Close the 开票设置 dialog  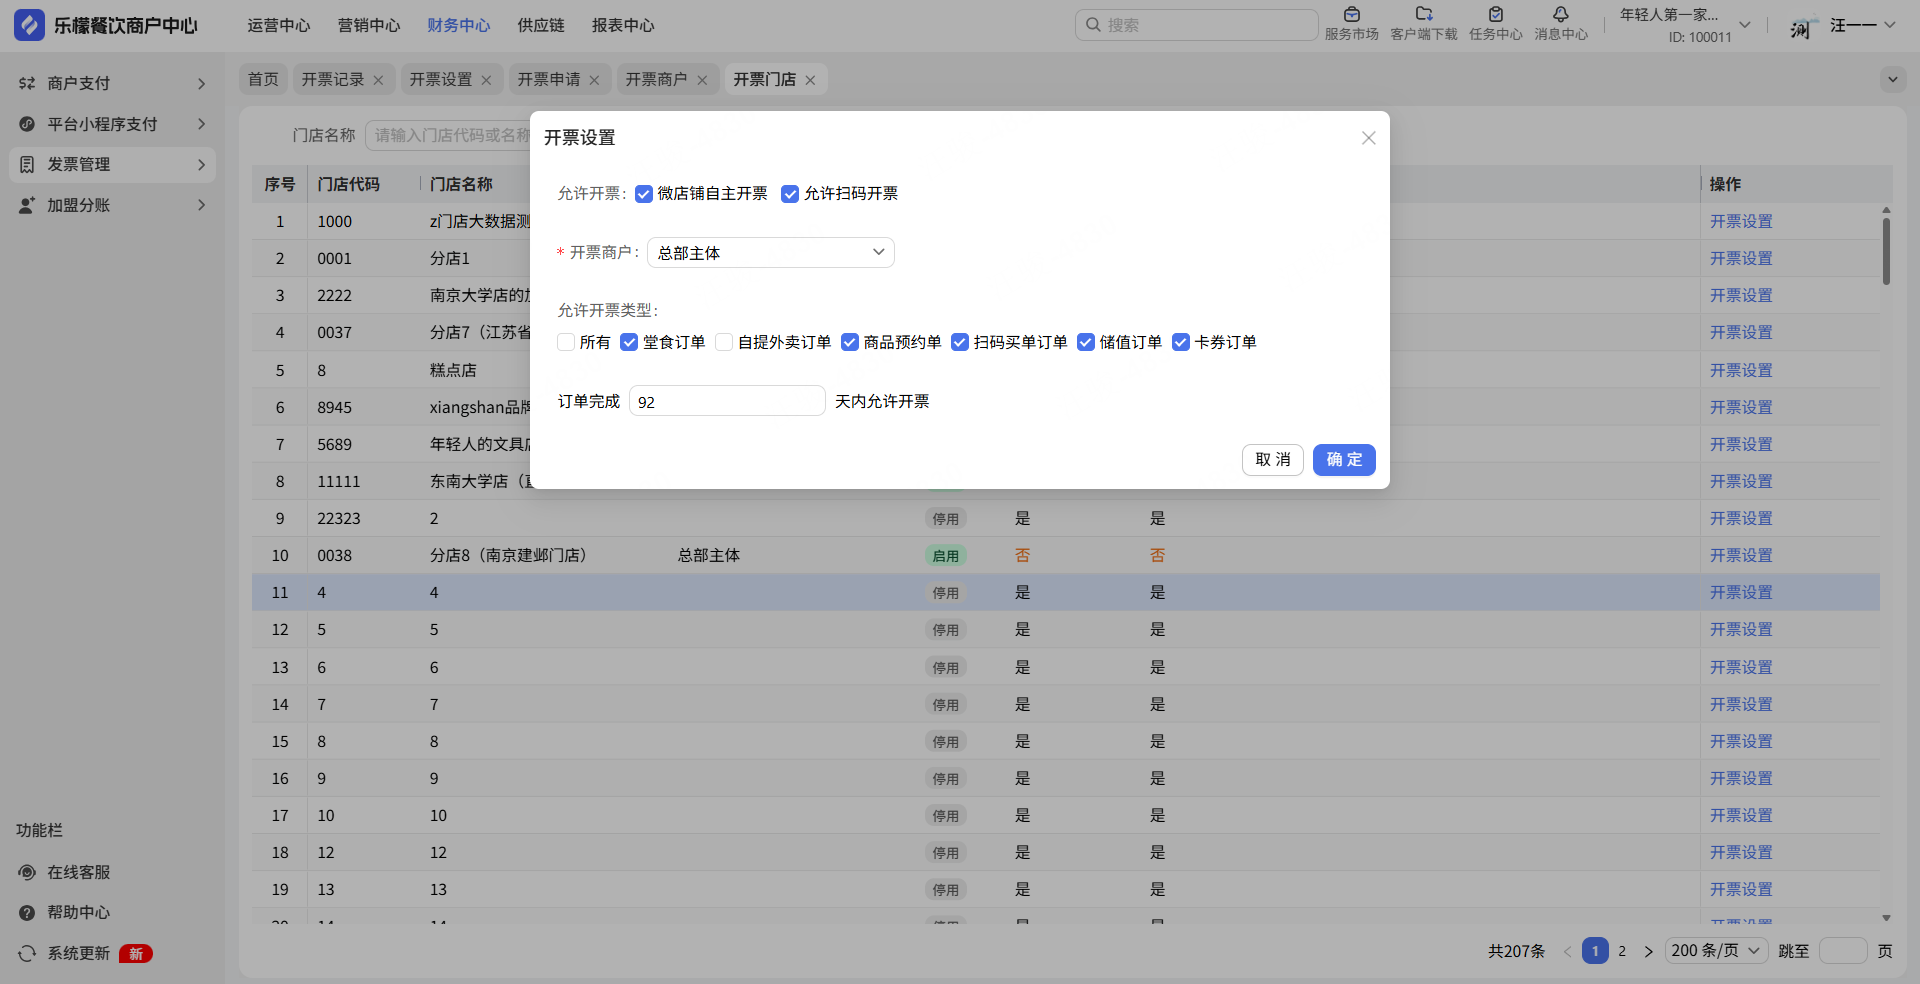(1369, 138)
